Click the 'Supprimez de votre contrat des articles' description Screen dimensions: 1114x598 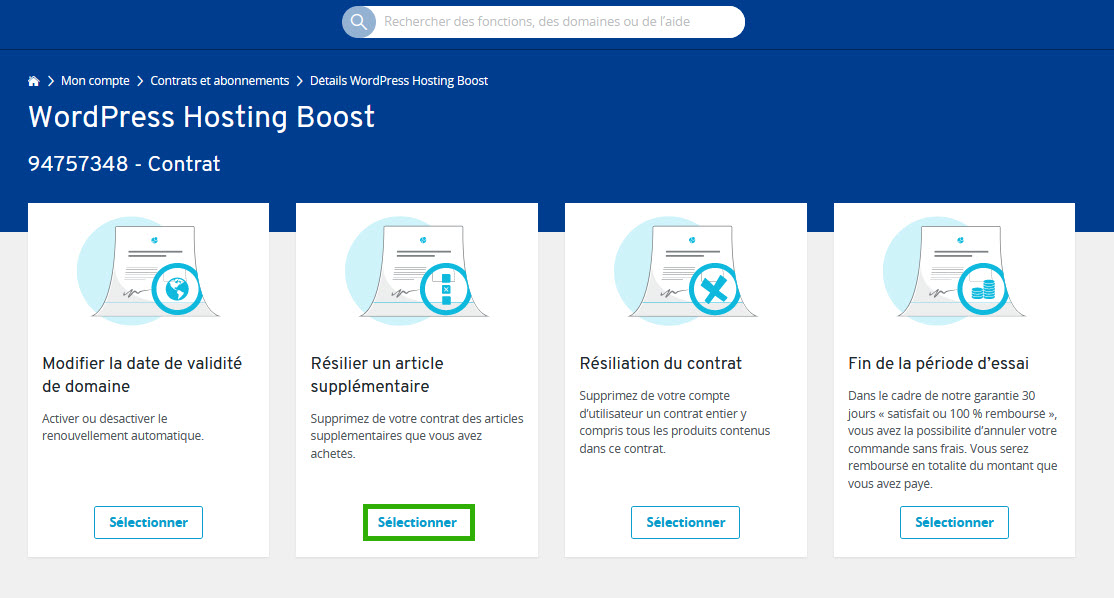(417, 436)
